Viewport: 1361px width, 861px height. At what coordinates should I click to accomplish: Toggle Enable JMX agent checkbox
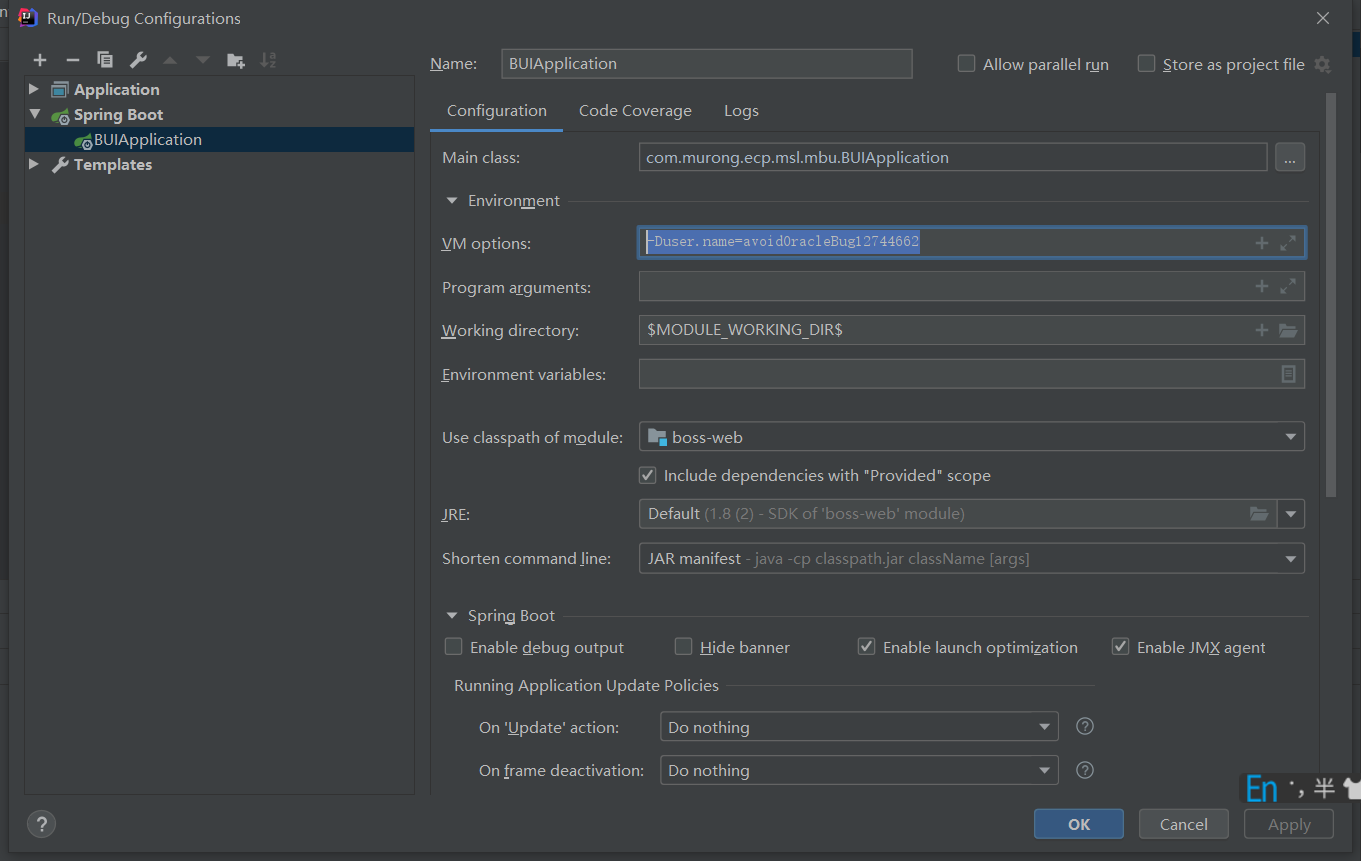point(1120,647)
